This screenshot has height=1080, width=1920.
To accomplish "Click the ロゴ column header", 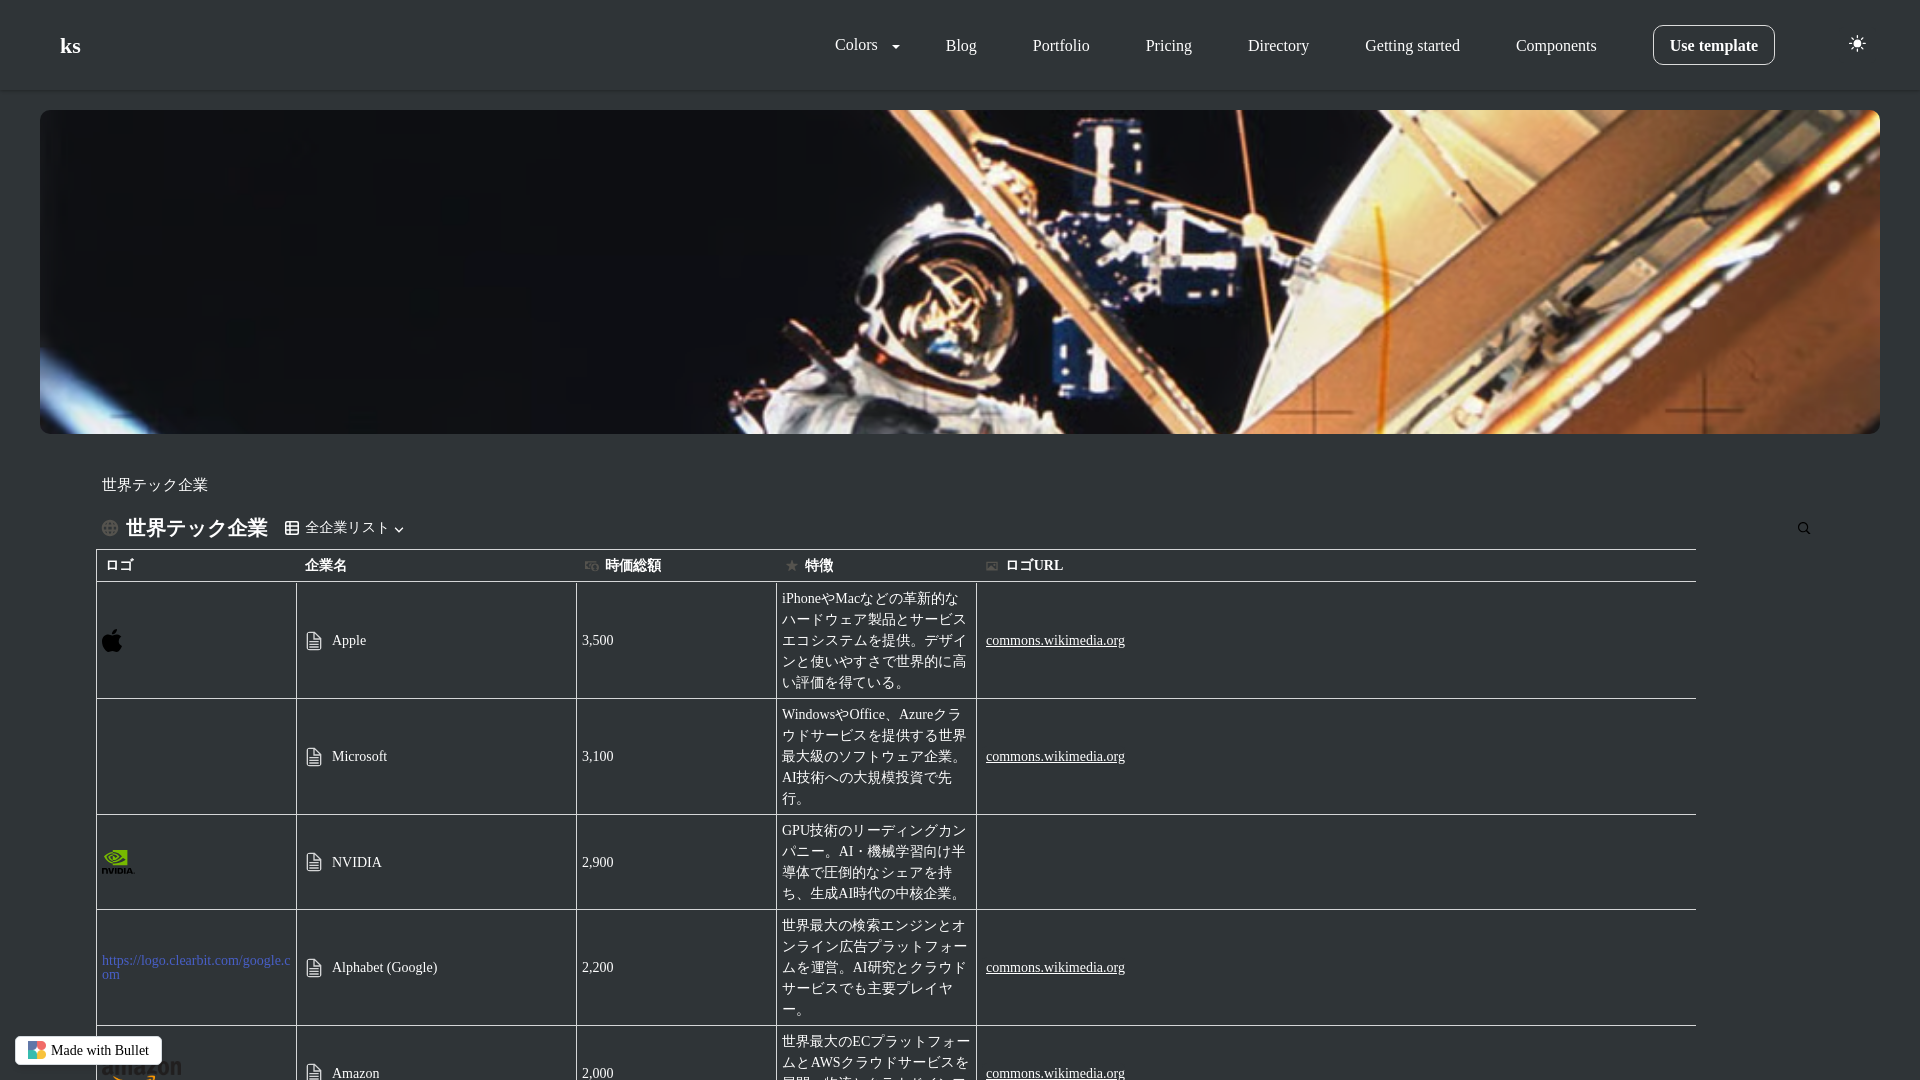I will point(120,566).
